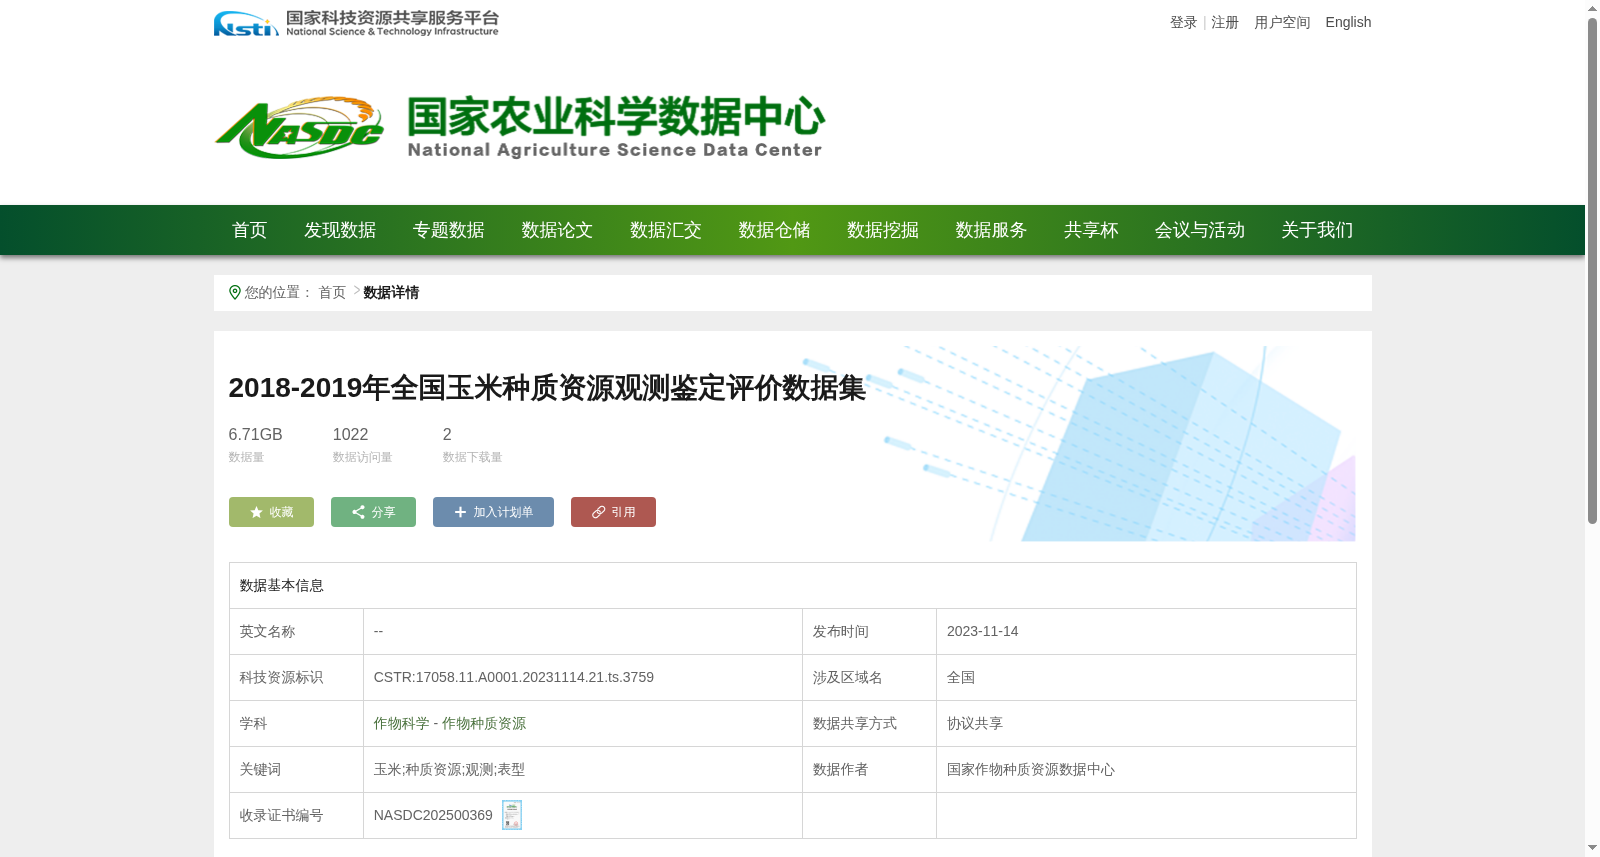Click the 分享 share button
This screenshot has height=857, width=1600.
pyautogui.click(x=373, y=512)
